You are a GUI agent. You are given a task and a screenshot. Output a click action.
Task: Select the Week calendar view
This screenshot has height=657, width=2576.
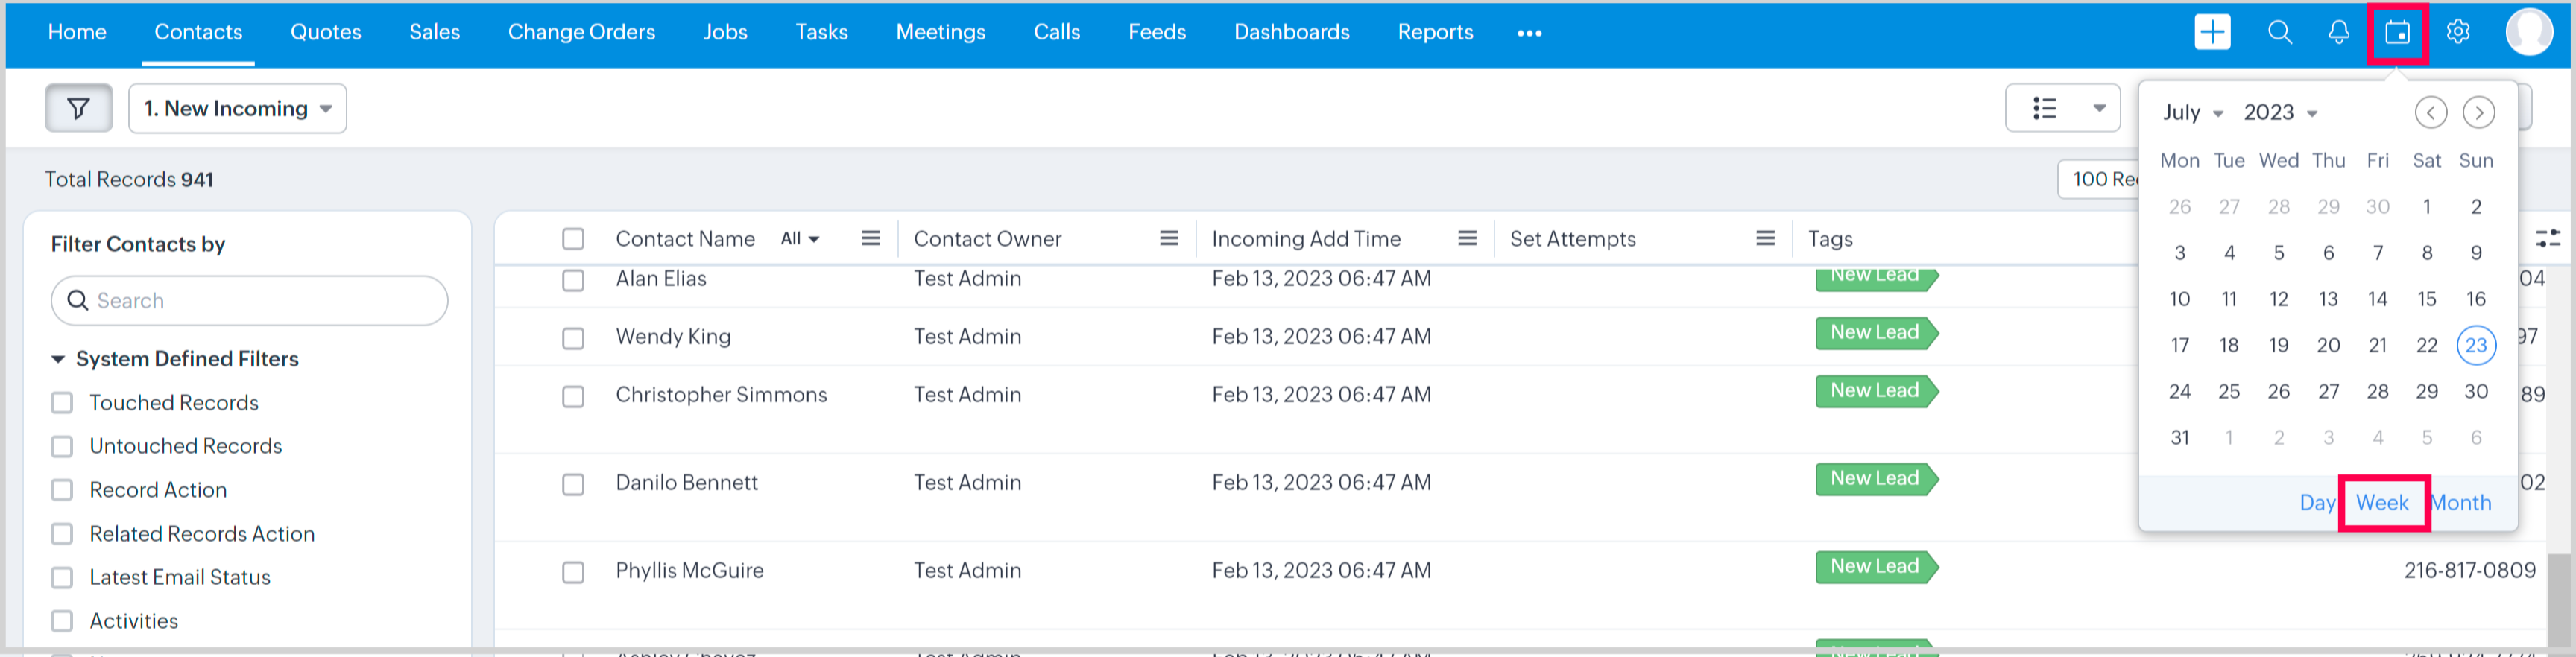[2382, 502]
